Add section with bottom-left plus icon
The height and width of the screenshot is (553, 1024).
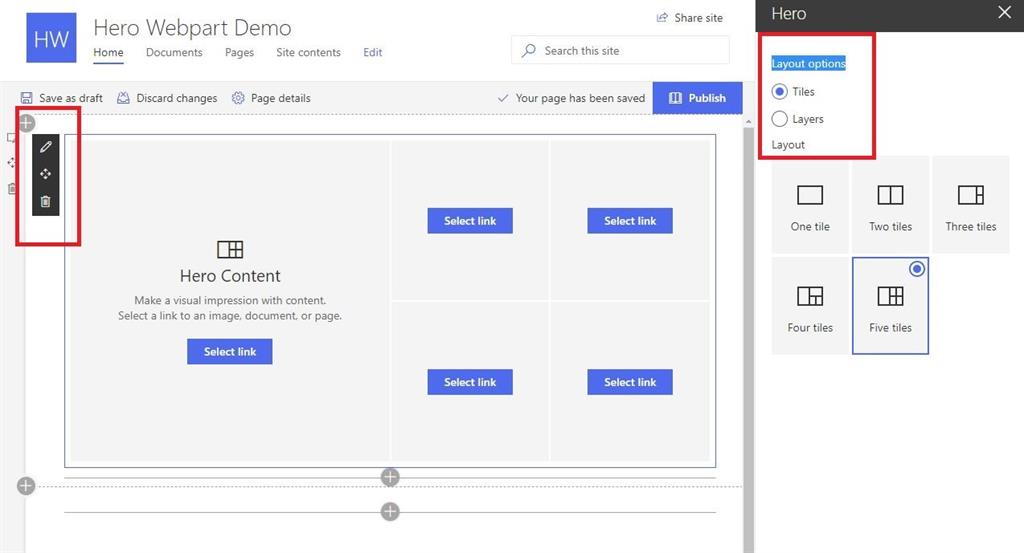tap(26, 486)
